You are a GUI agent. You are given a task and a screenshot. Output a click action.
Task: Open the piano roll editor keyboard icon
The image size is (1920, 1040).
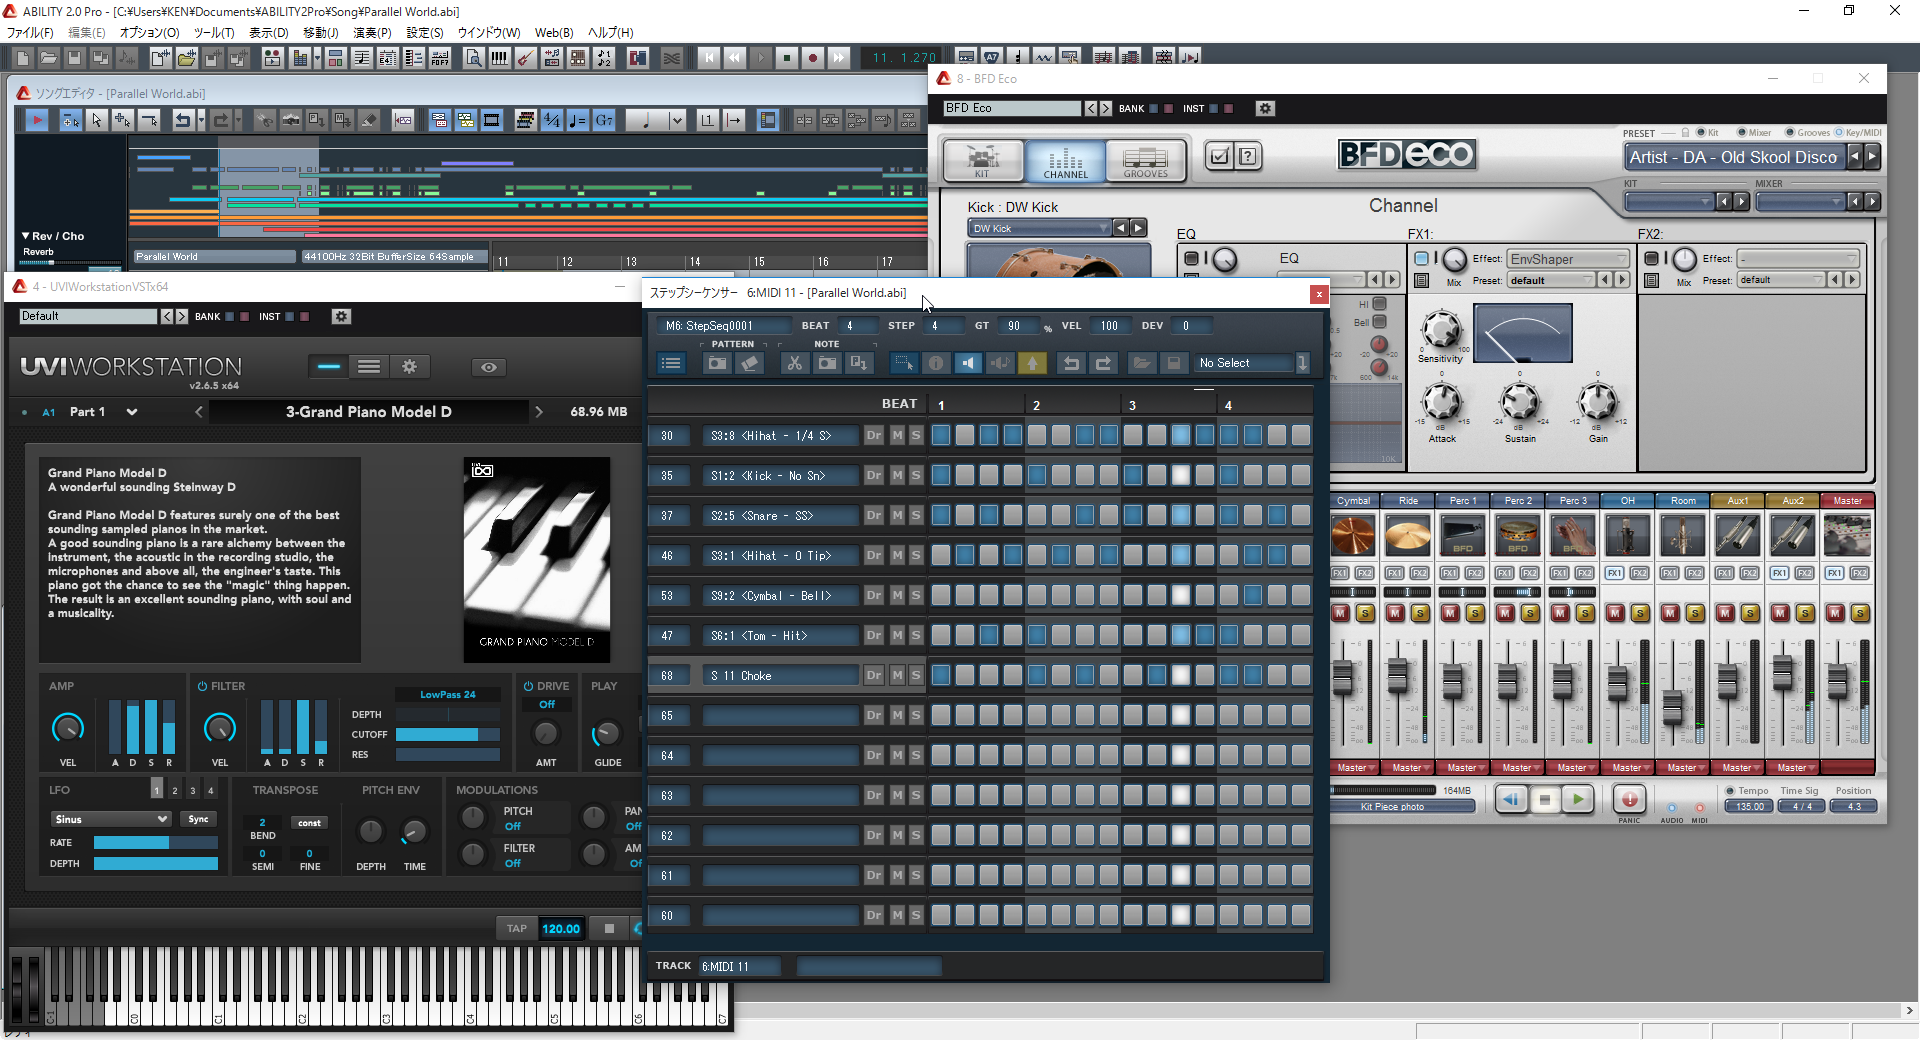tap(499, 58)
